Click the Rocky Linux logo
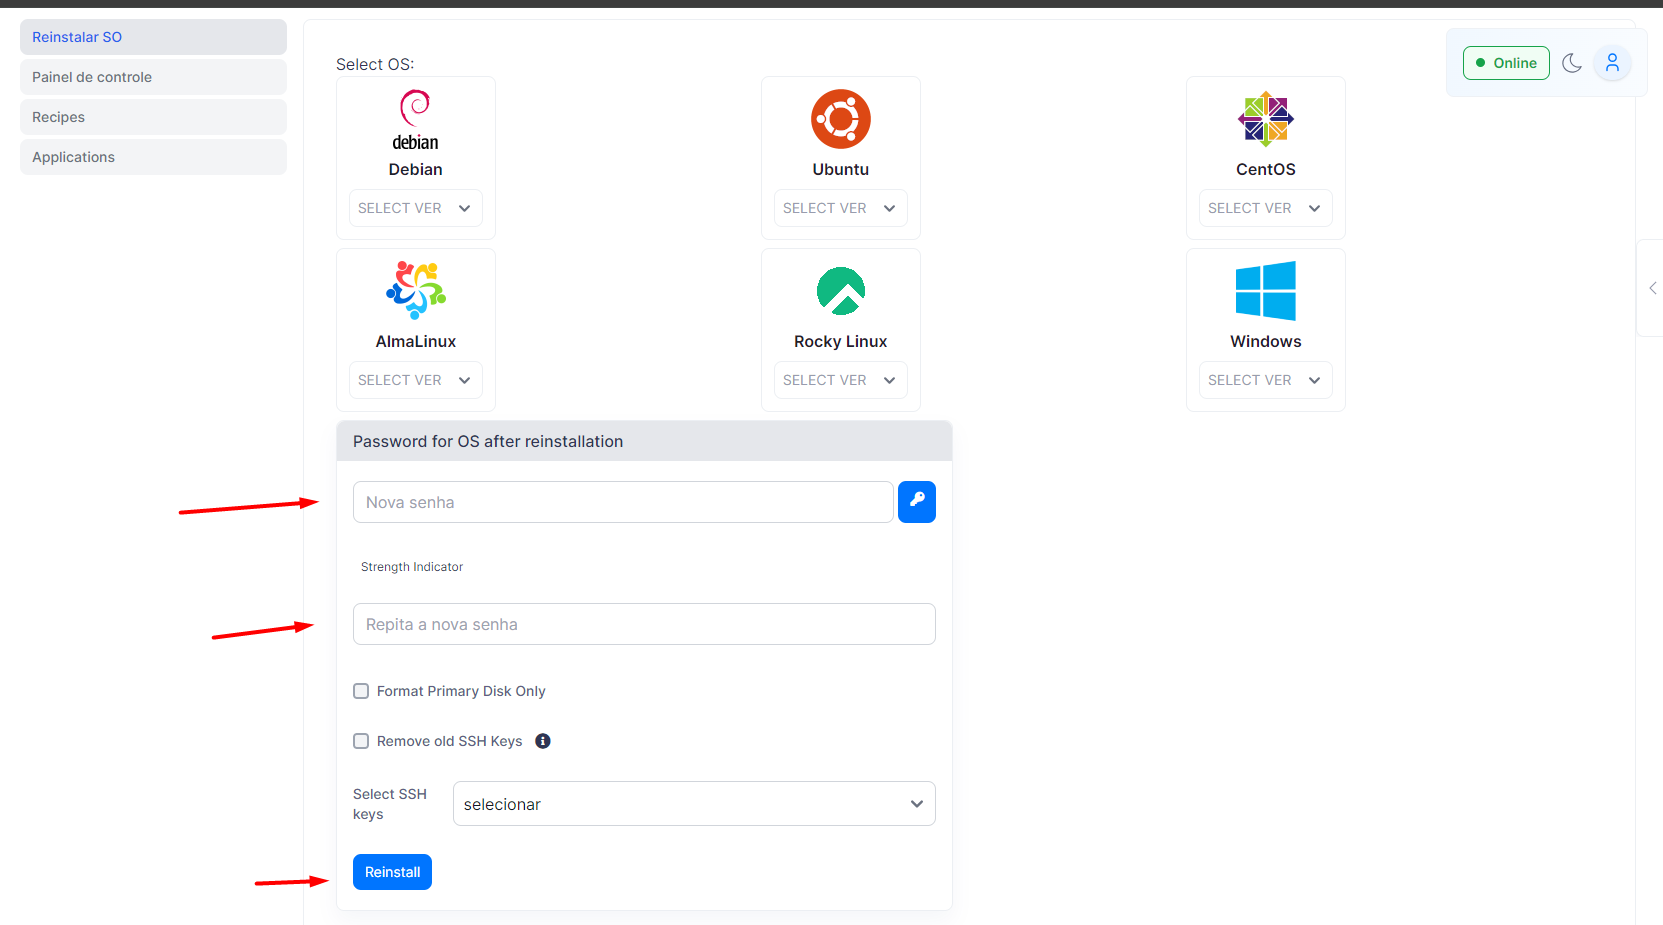Screen dimensions: 1663x925 [x=841, y=291]
